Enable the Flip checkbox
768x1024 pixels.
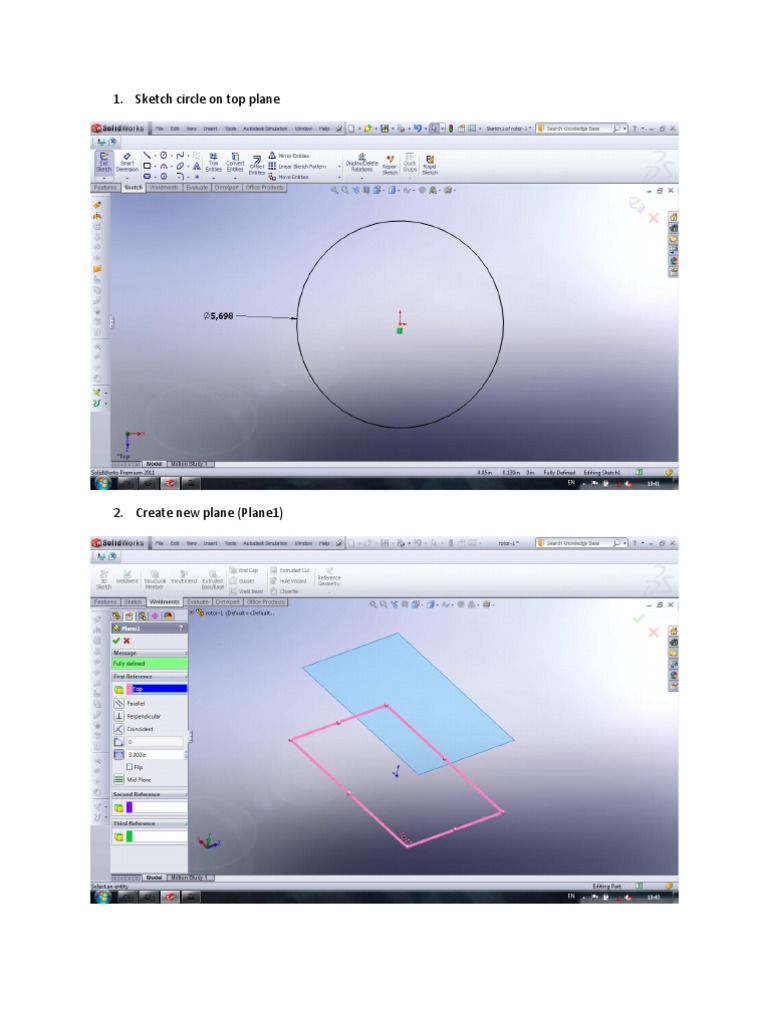click(x=129, y=767)
